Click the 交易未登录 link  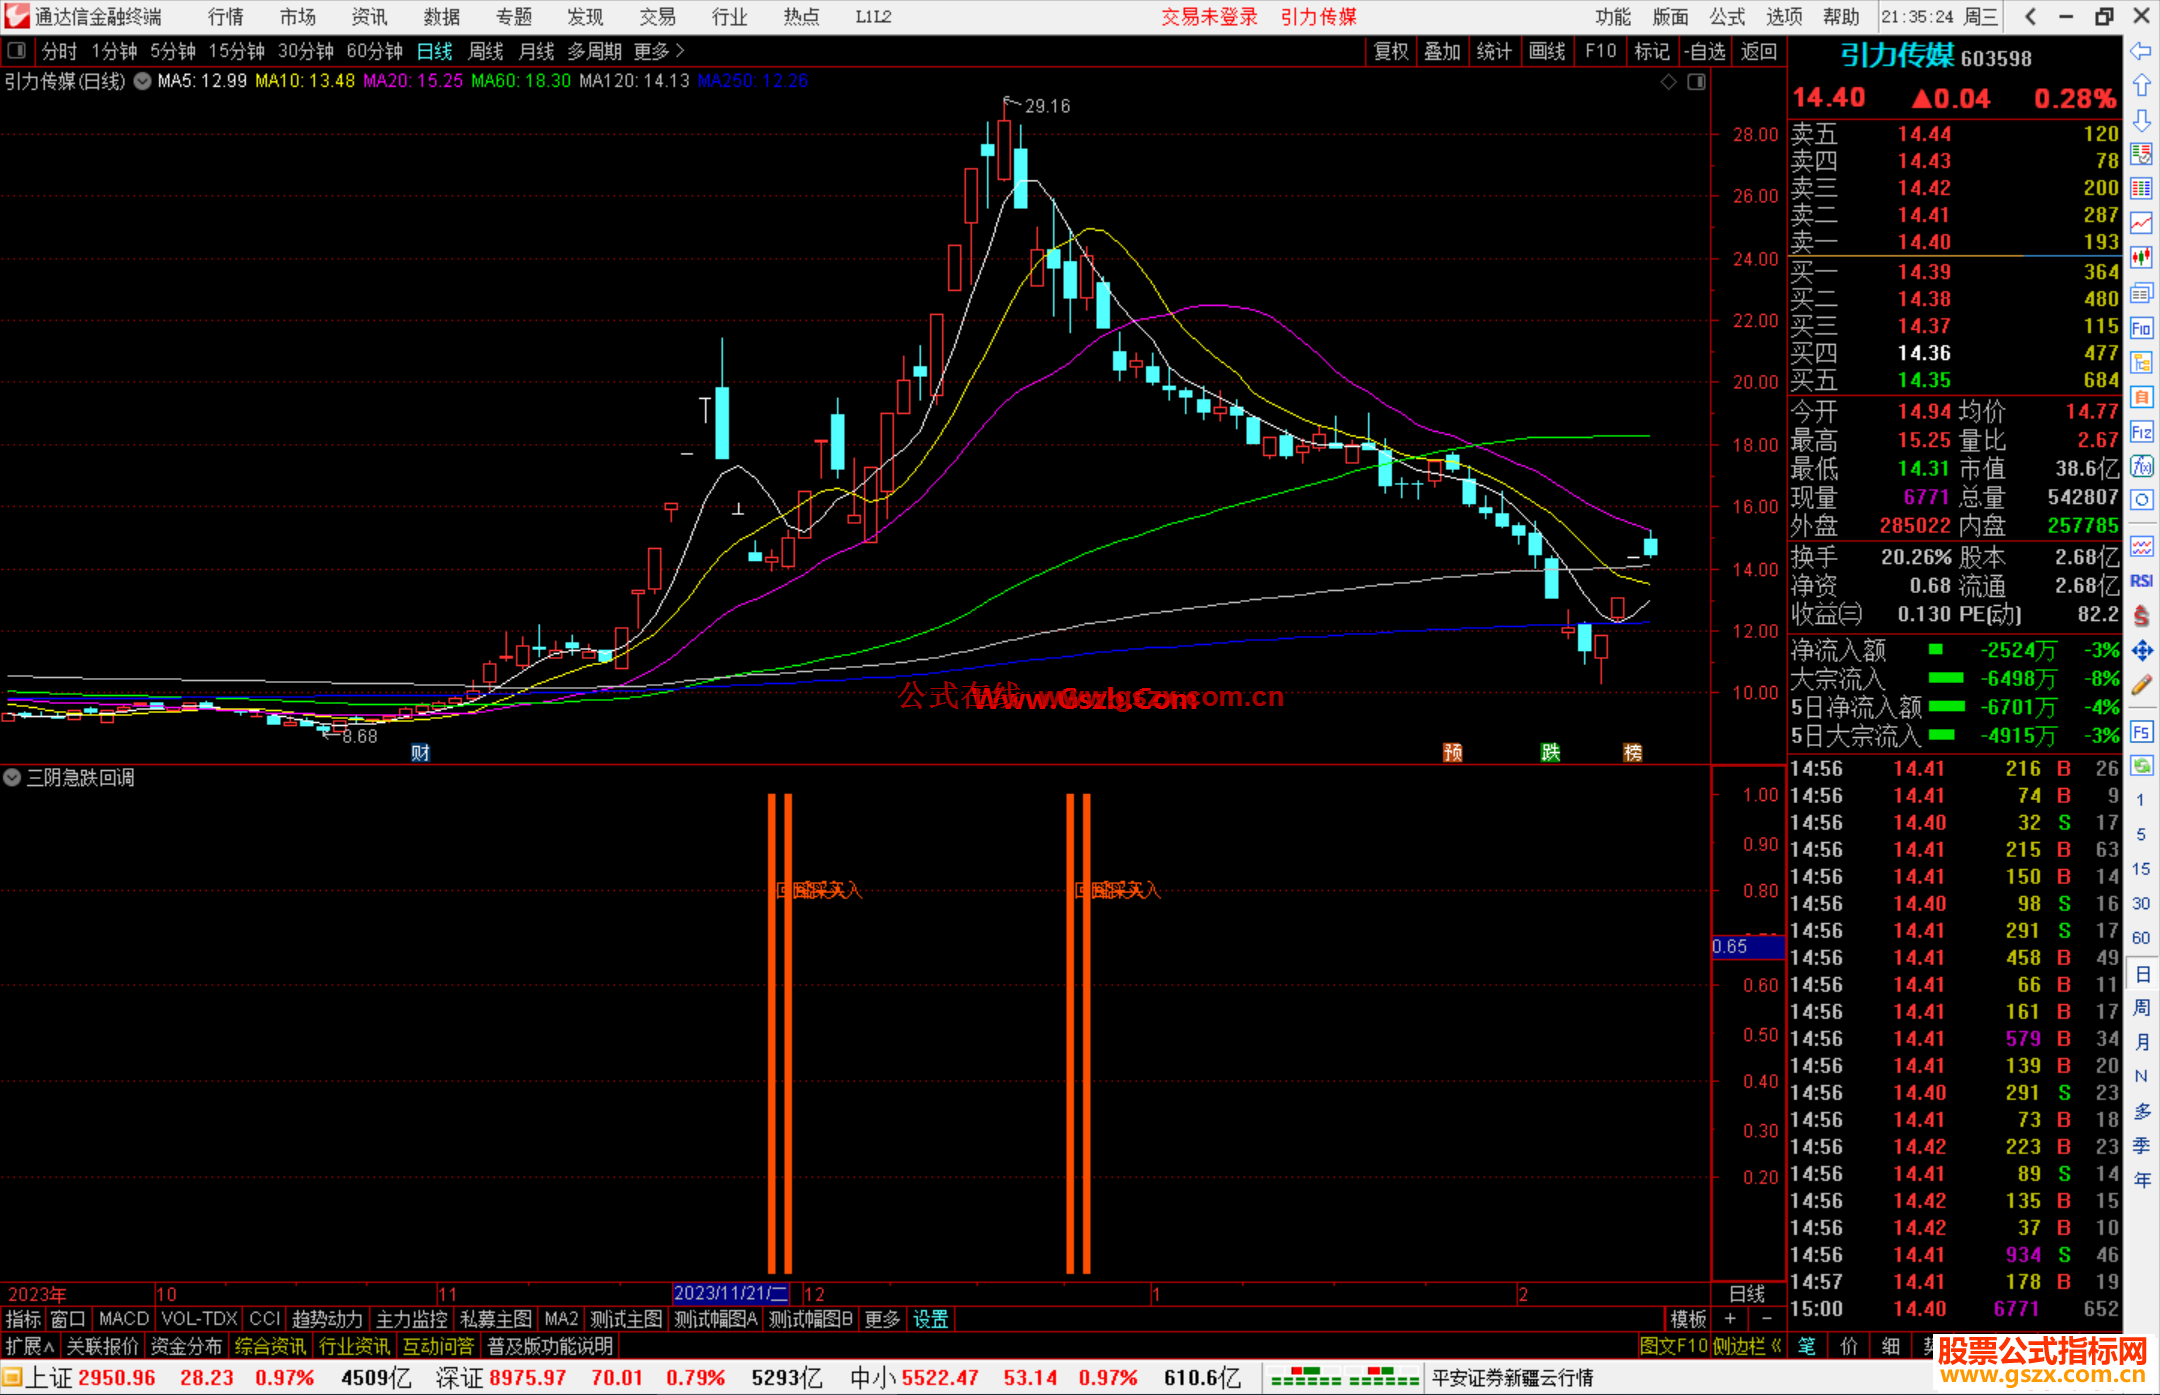click(x=1209, y=16)
